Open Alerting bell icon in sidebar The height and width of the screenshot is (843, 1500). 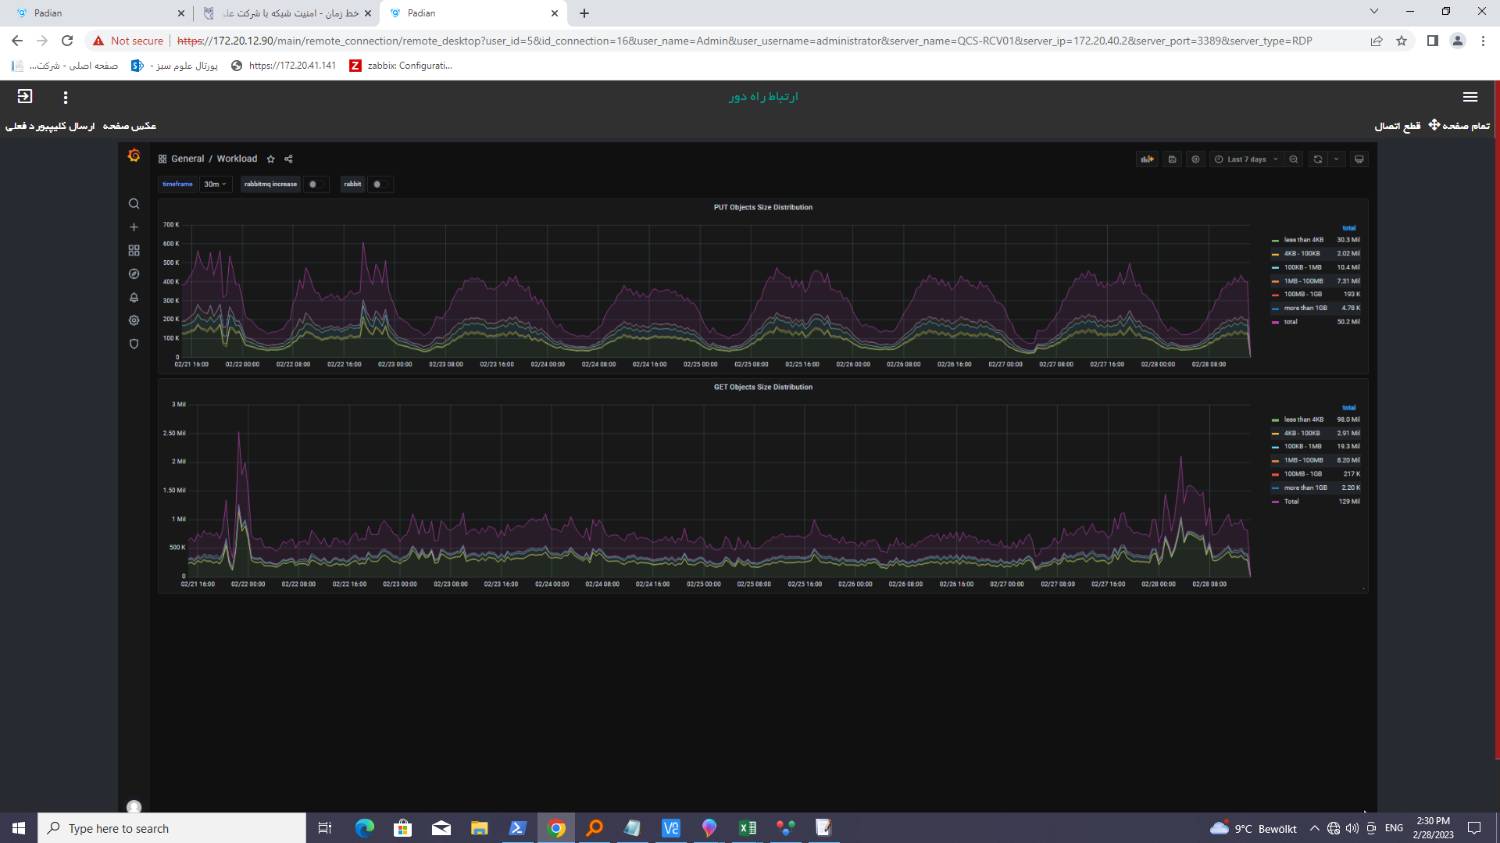click(134, 298)
